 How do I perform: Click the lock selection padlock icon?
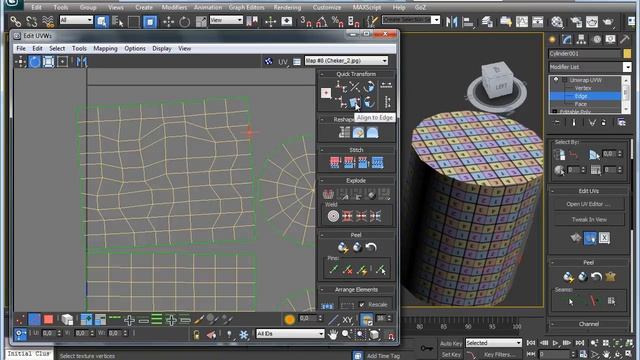pos(197,335)
